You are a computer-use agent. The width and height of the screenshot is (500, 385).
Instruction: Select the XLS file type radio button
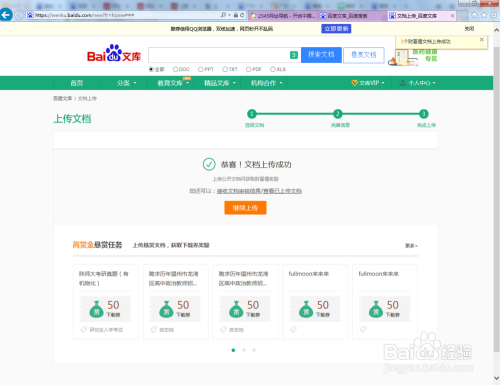click(273, 69)
